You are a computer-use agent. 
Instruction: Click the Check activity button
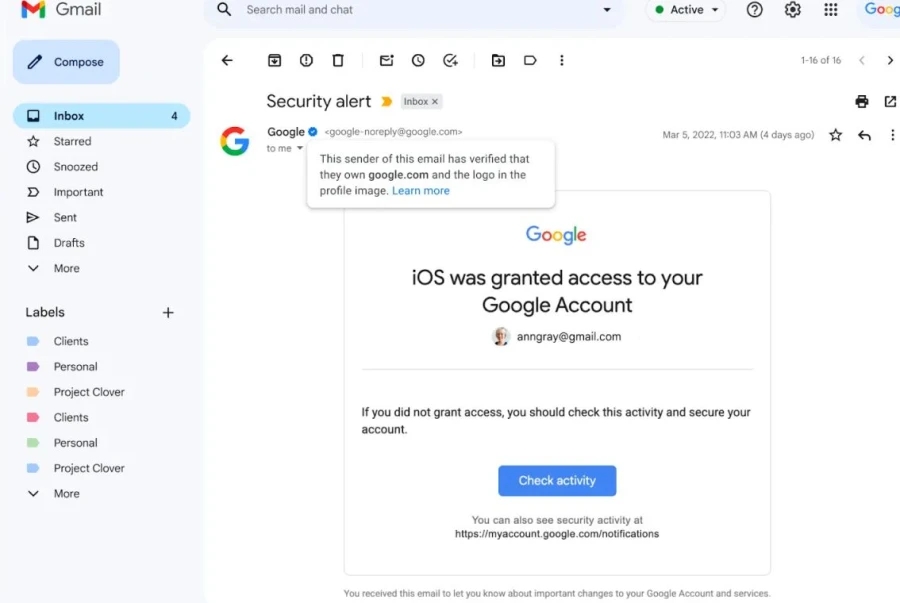557,481
